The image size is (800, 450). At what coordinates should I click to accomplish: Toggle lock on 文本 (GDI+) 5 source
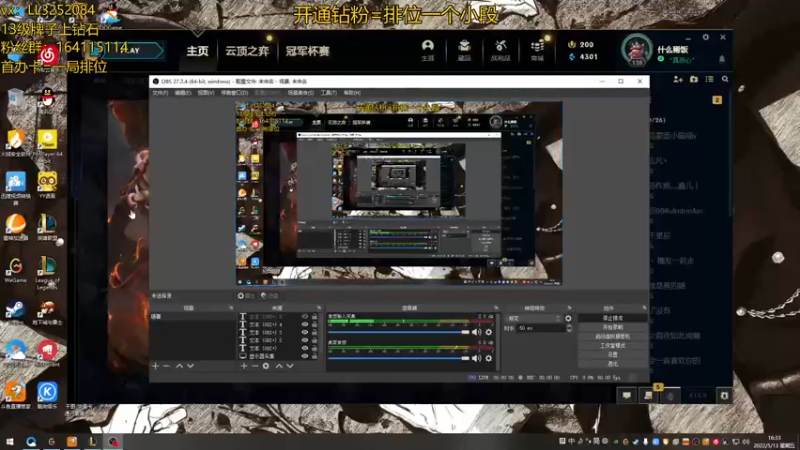coord(314,317)
